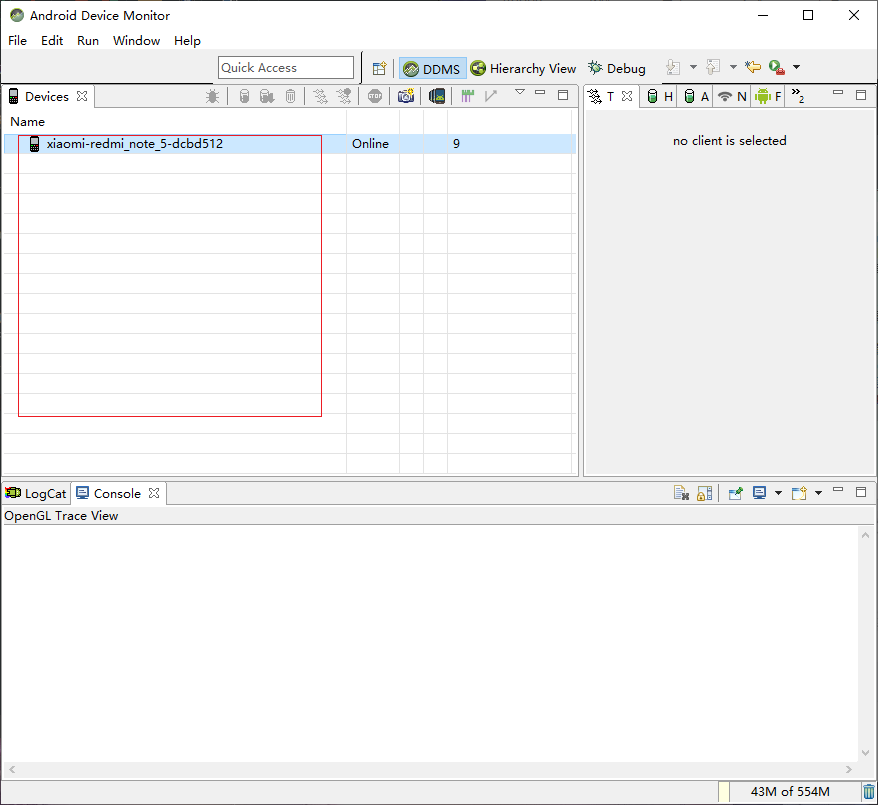Toggle Pin Console button
The width and height of the screenshot is (878, 805).
735,493
